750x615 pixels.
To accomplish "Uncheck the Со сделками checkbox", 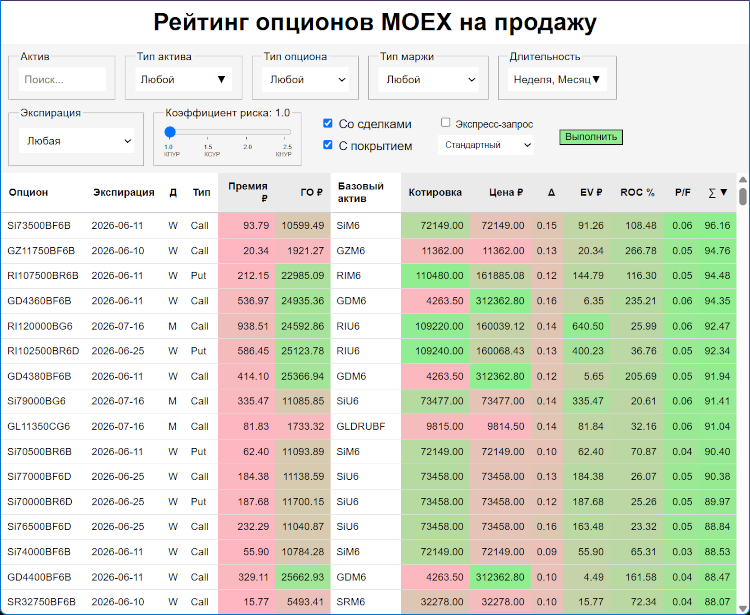I will [x=328, y=123].
